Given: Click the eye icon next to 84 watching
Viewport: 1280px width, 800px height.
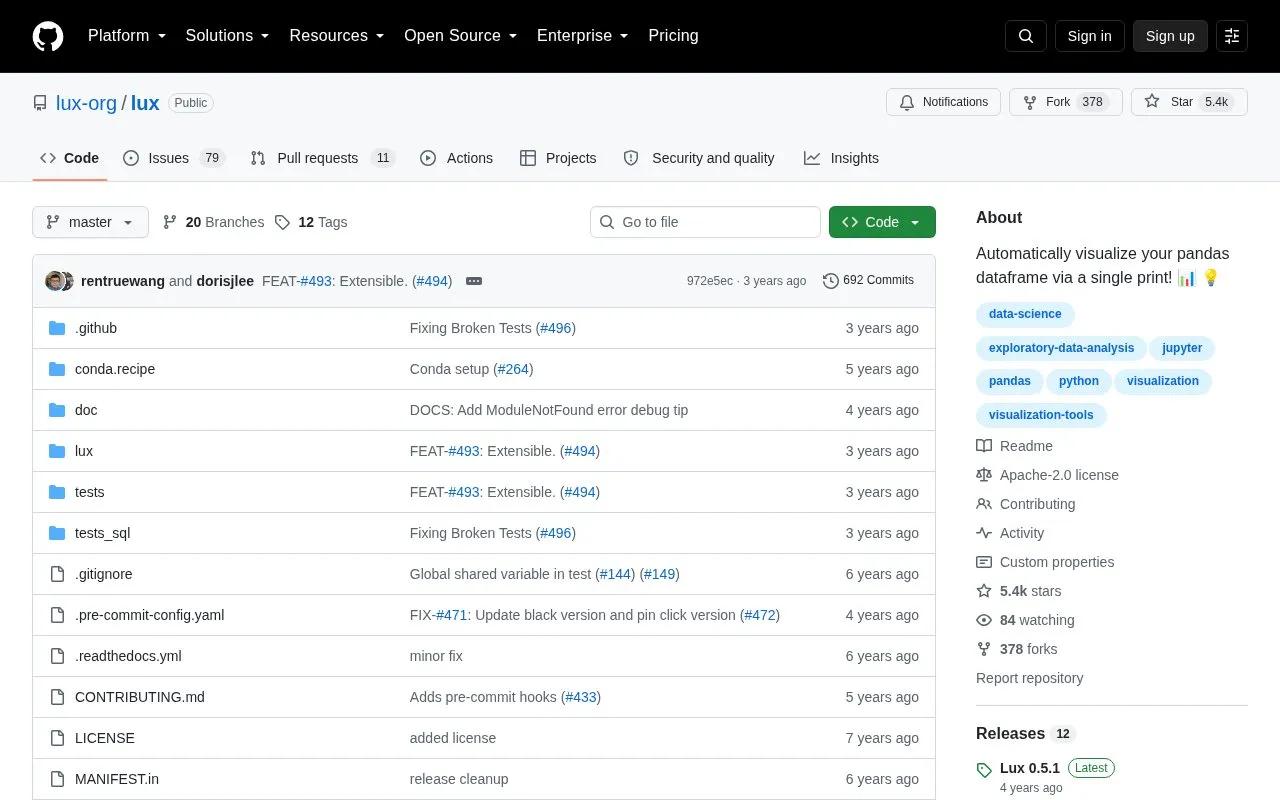Looking at the screenshot, I should [984, 620].
